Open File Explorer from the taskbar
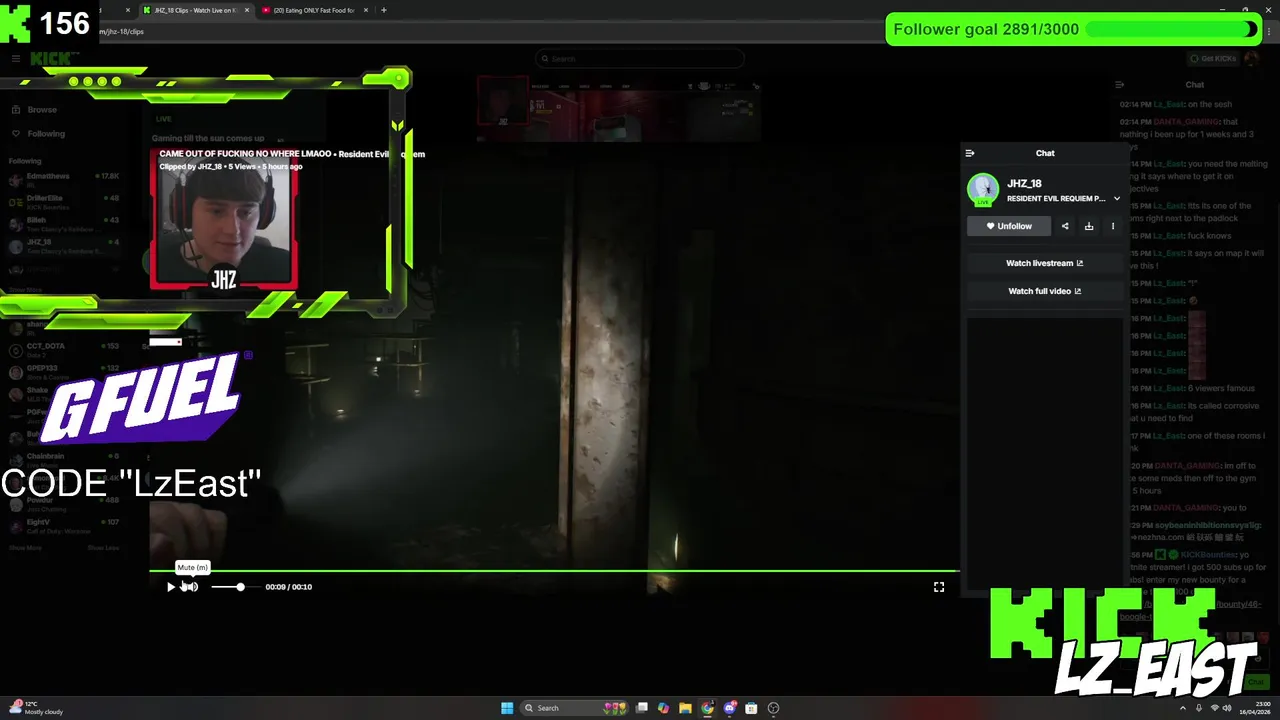The height and width of the screenshot is (720, 1280). (685, 708)
